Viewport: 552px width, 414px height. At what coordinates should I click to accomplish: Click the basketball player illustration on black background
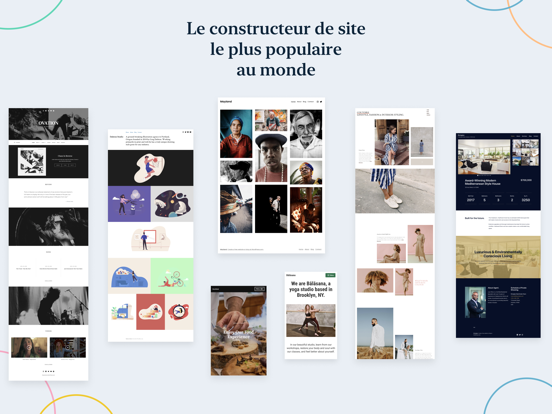tap(150, 168)
